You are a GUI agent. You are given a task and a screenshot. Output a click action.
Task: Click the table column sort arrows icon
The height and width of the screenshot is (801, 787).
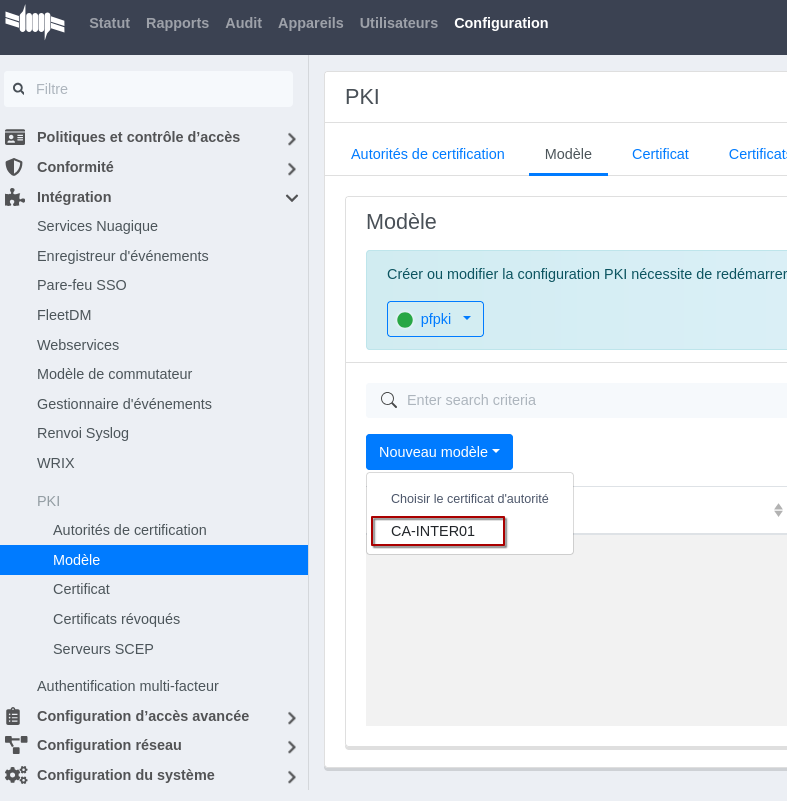778,510
